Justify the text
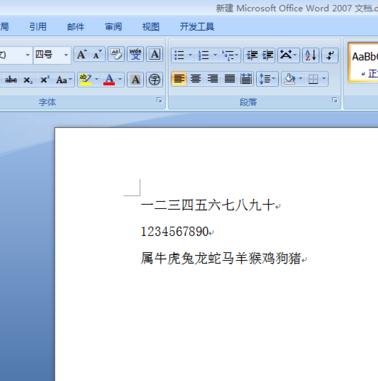Image resolution: width=378 pixels, height=381 pixels. pyautogui.click(x=229, y=79)
